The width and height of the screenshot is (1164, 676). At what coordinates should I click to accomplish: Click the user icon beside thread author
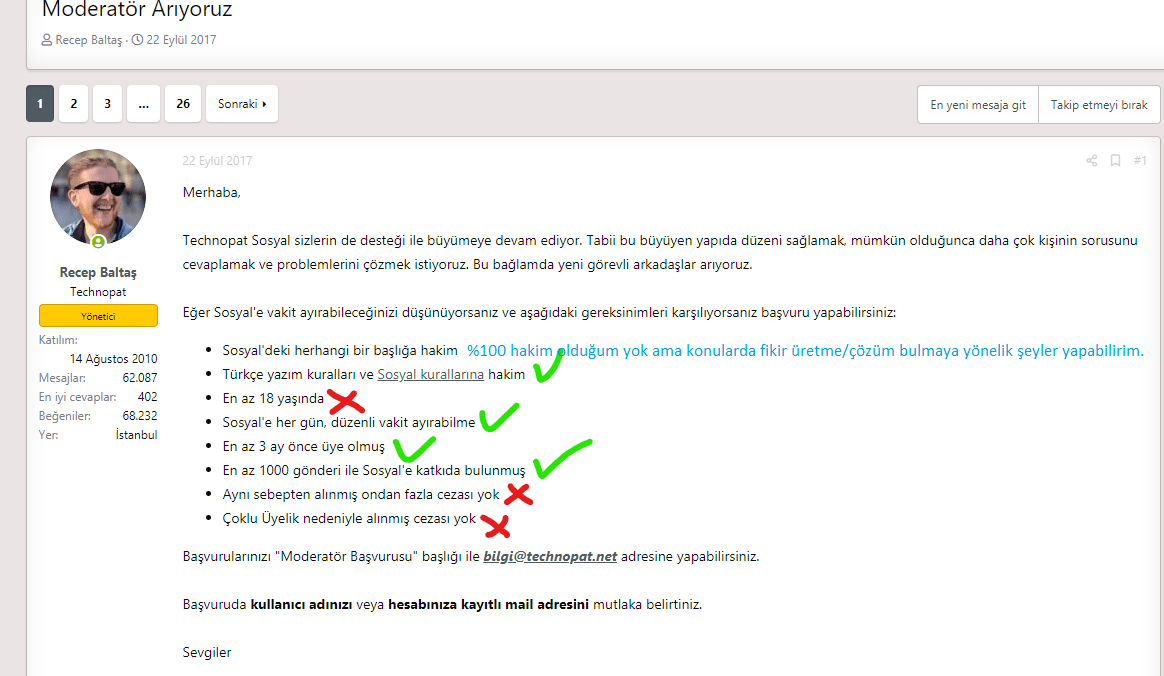point(47,40)
